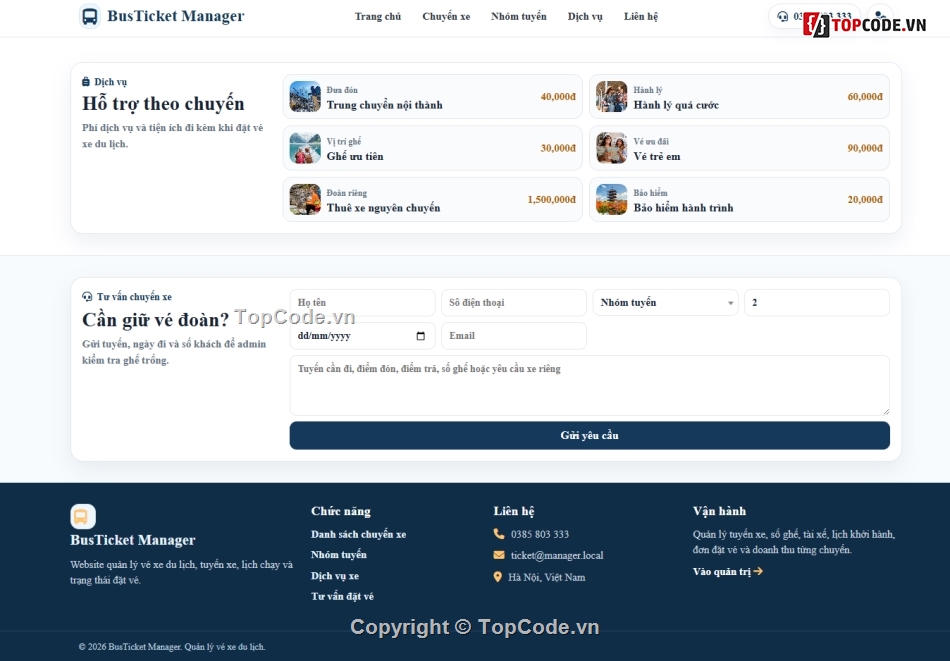Click the Chức năng footer heading
The image size is (950, 661).
click(x=340, y=511)
